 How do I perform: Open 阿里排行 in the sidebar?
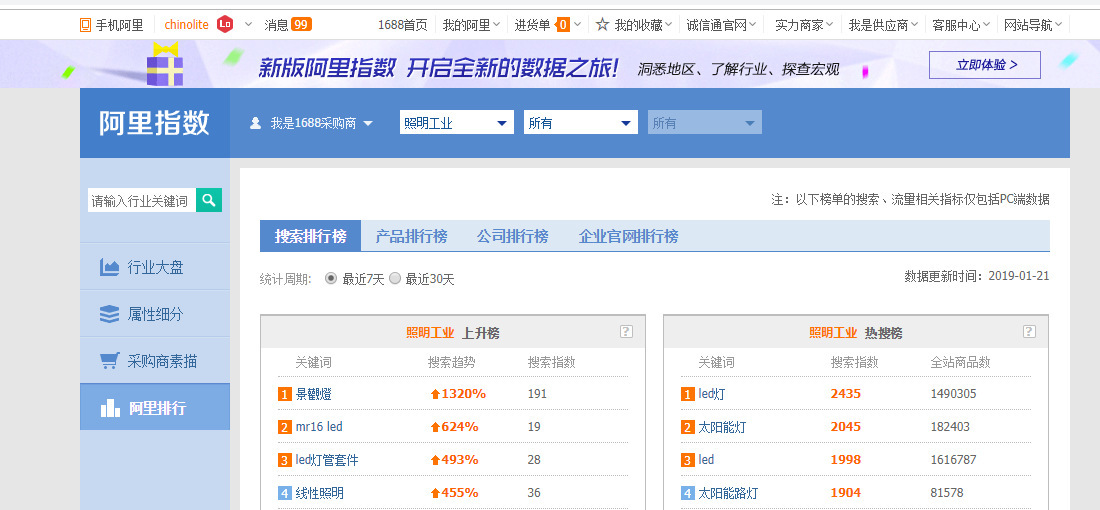pos(155,408)
